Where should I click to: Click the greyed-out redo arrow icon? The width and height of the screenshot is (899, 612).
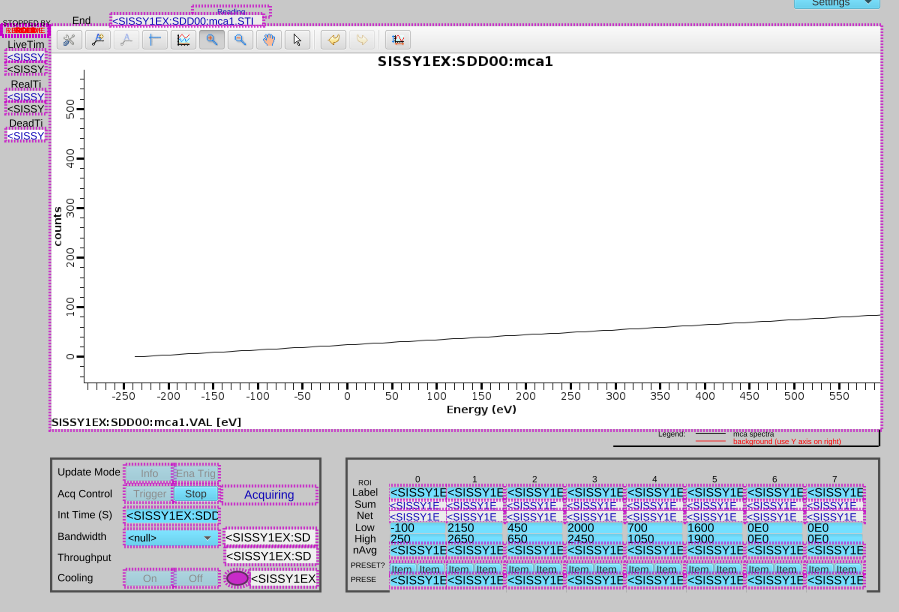362,40
